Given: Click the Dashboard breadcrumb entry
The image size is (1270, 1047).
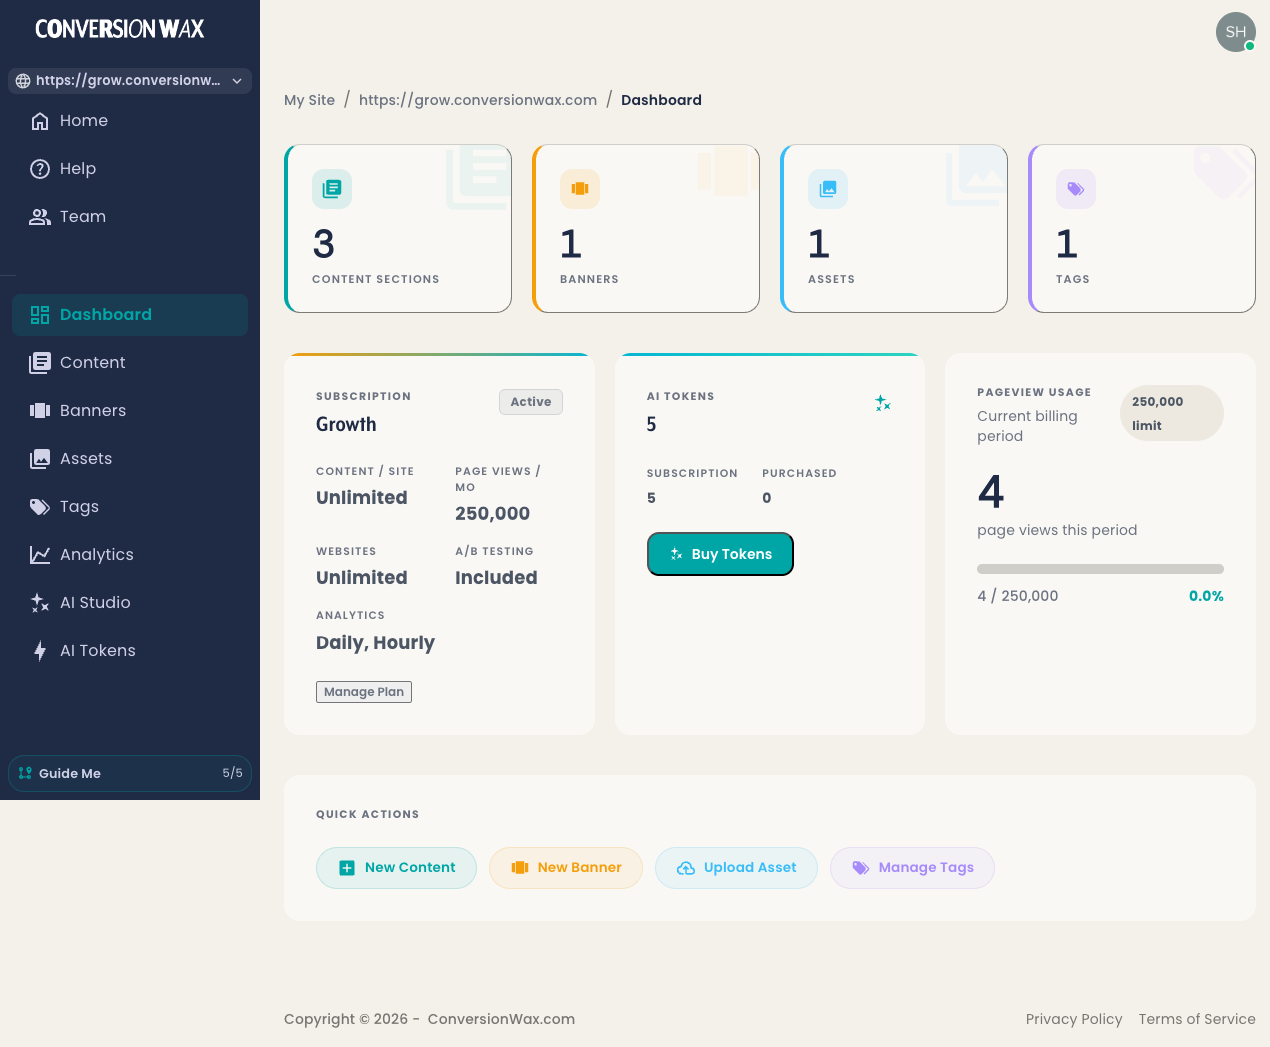Looking at the screenshot, I should [x=661, y=100].
